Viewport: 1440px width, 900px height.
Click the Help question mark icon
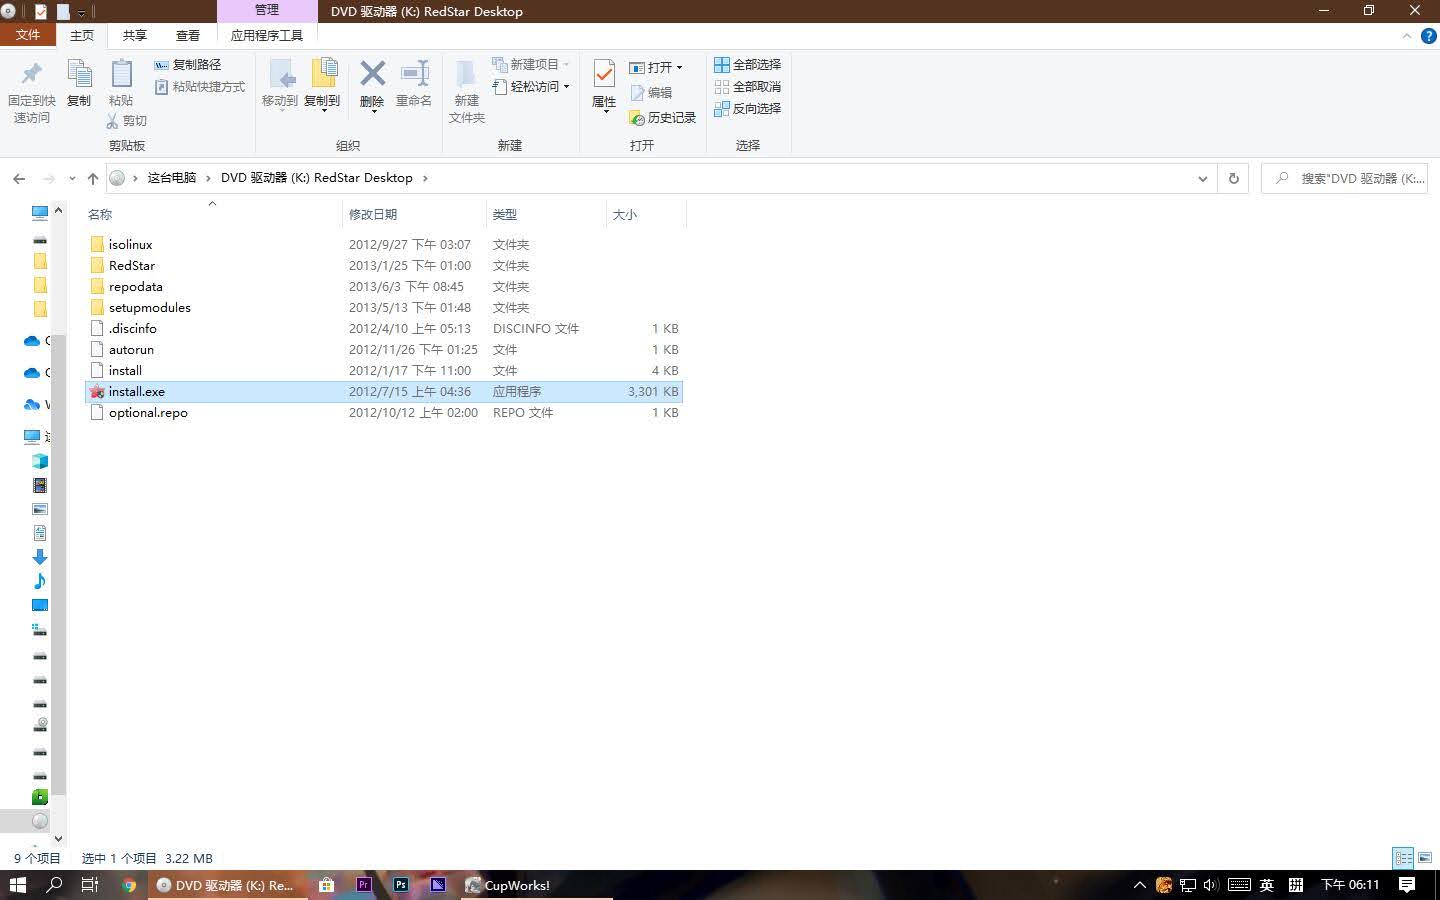1428,36
